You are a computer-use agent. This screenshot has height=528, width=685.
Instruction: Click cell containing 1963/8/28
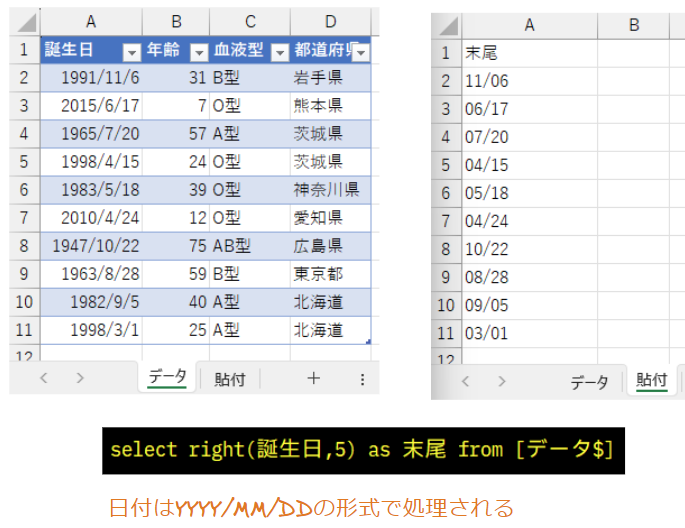coord(91,274)
